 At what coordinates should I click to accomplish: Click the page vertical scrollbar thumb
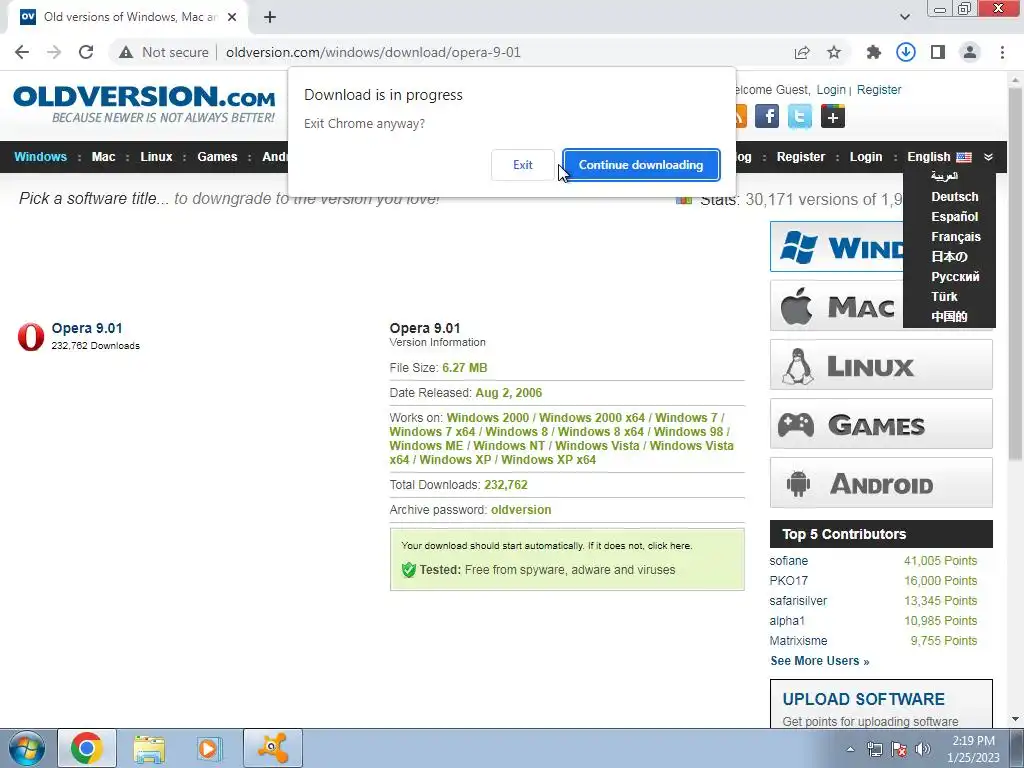[x=1015, y=273]
